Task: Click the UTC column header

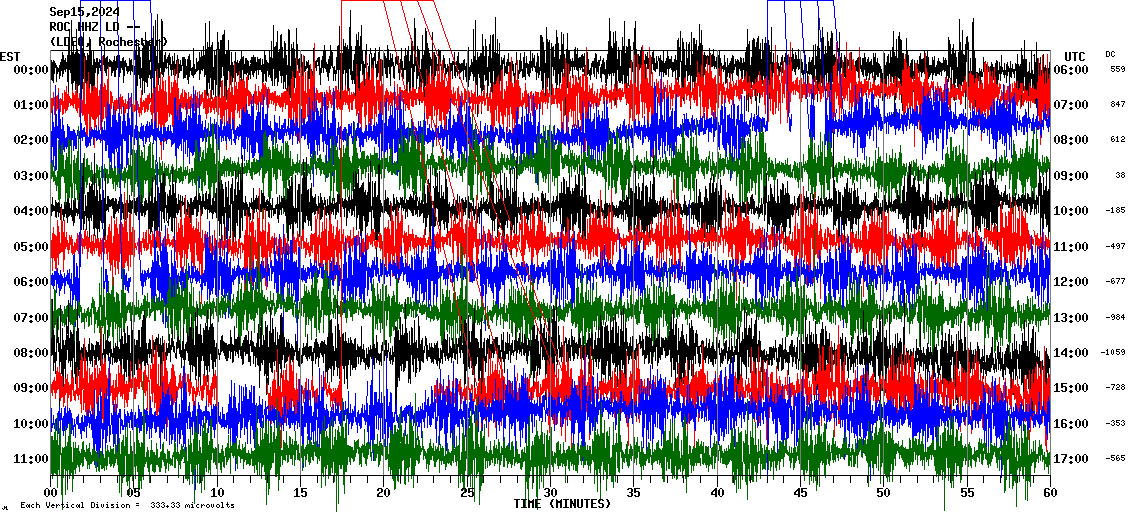Action: pyautogui.click(x=1074, y=56)
